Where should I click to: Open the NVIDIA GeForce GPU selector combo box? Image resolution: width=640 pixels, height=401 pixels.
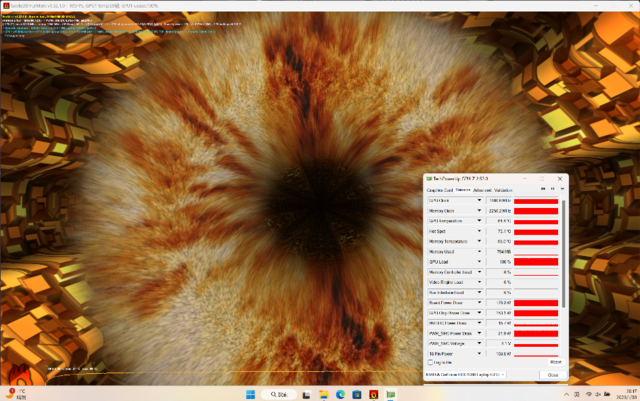pyautogui.click(x=465, y=374)
